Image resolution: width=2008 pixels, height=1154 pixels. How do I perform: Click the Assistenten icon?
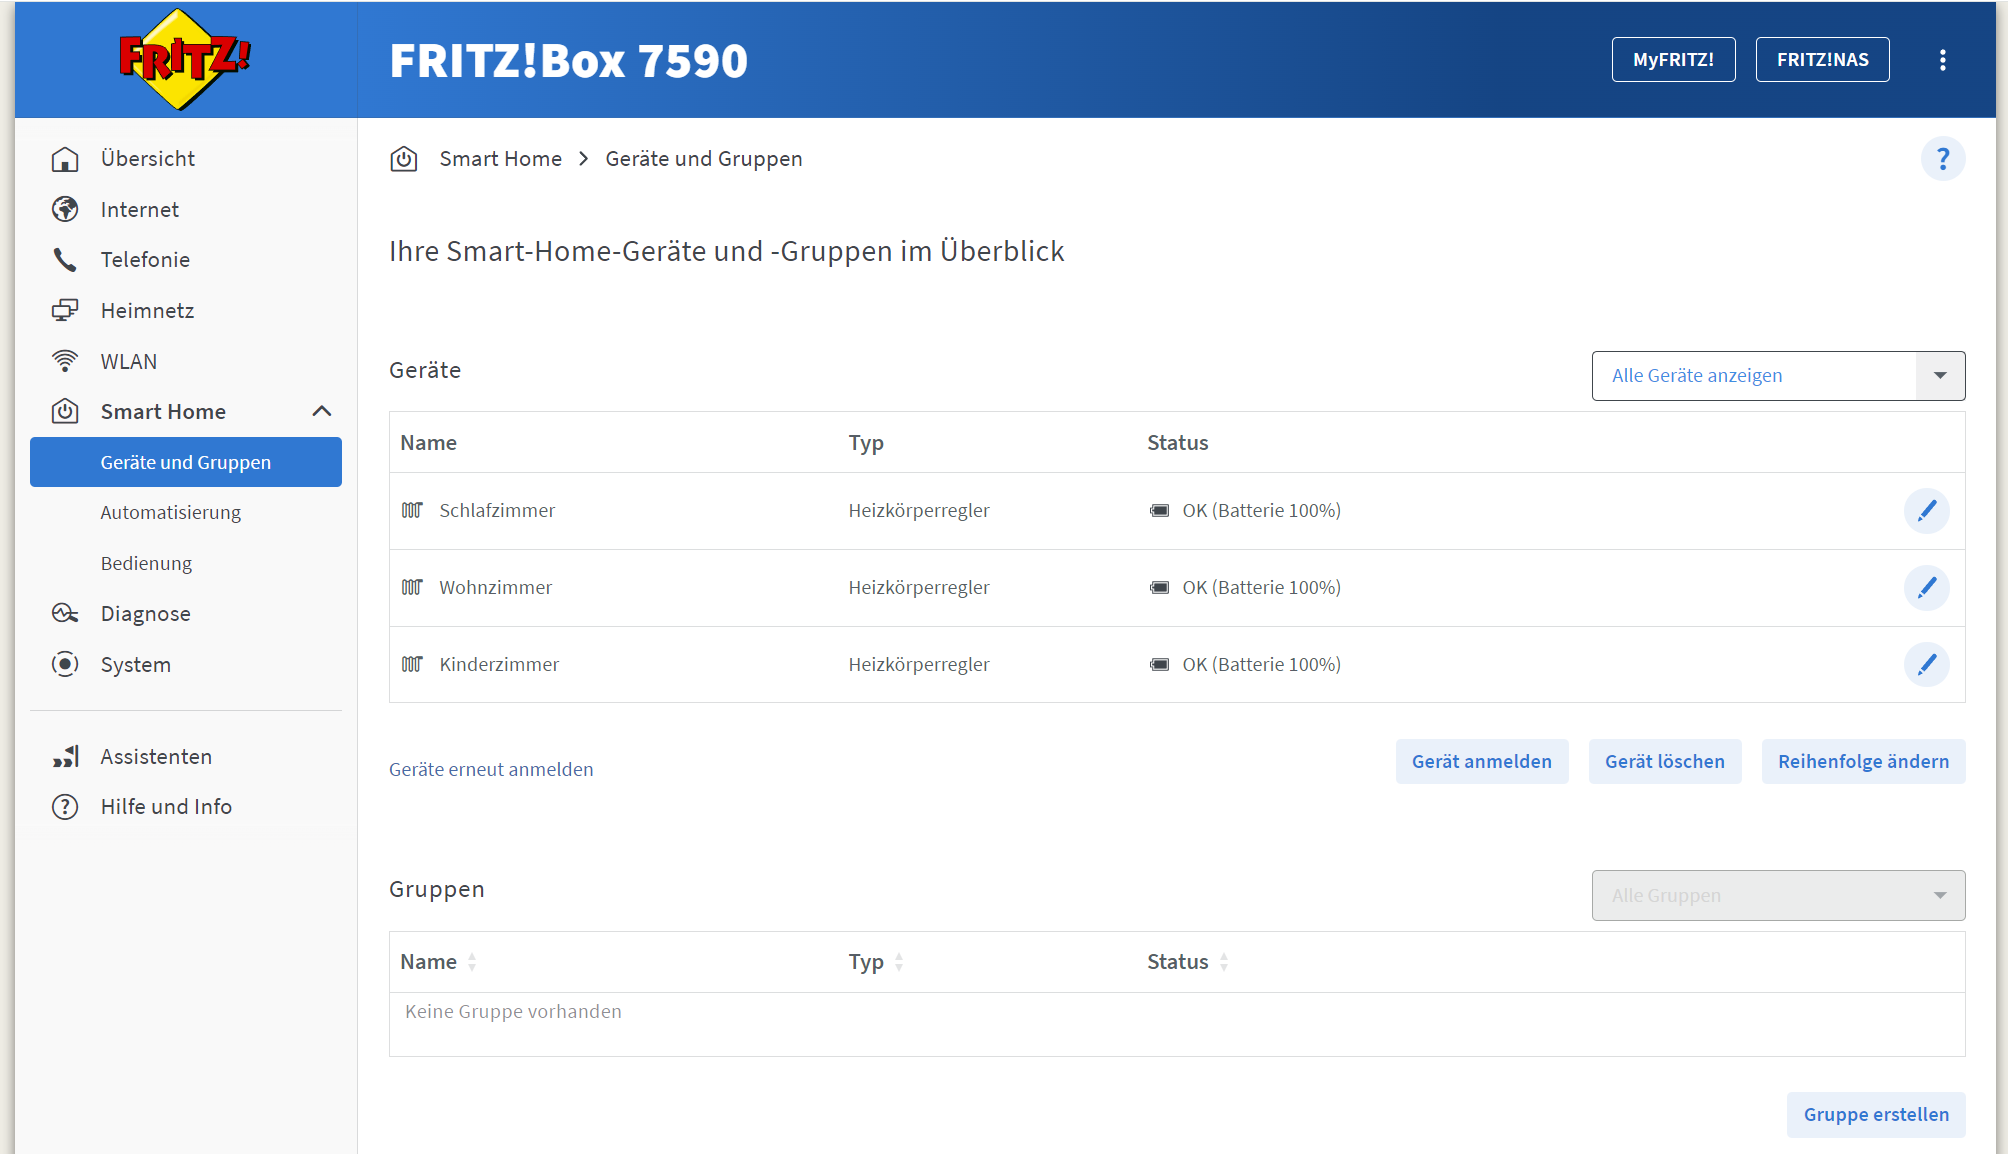point(65,756)
